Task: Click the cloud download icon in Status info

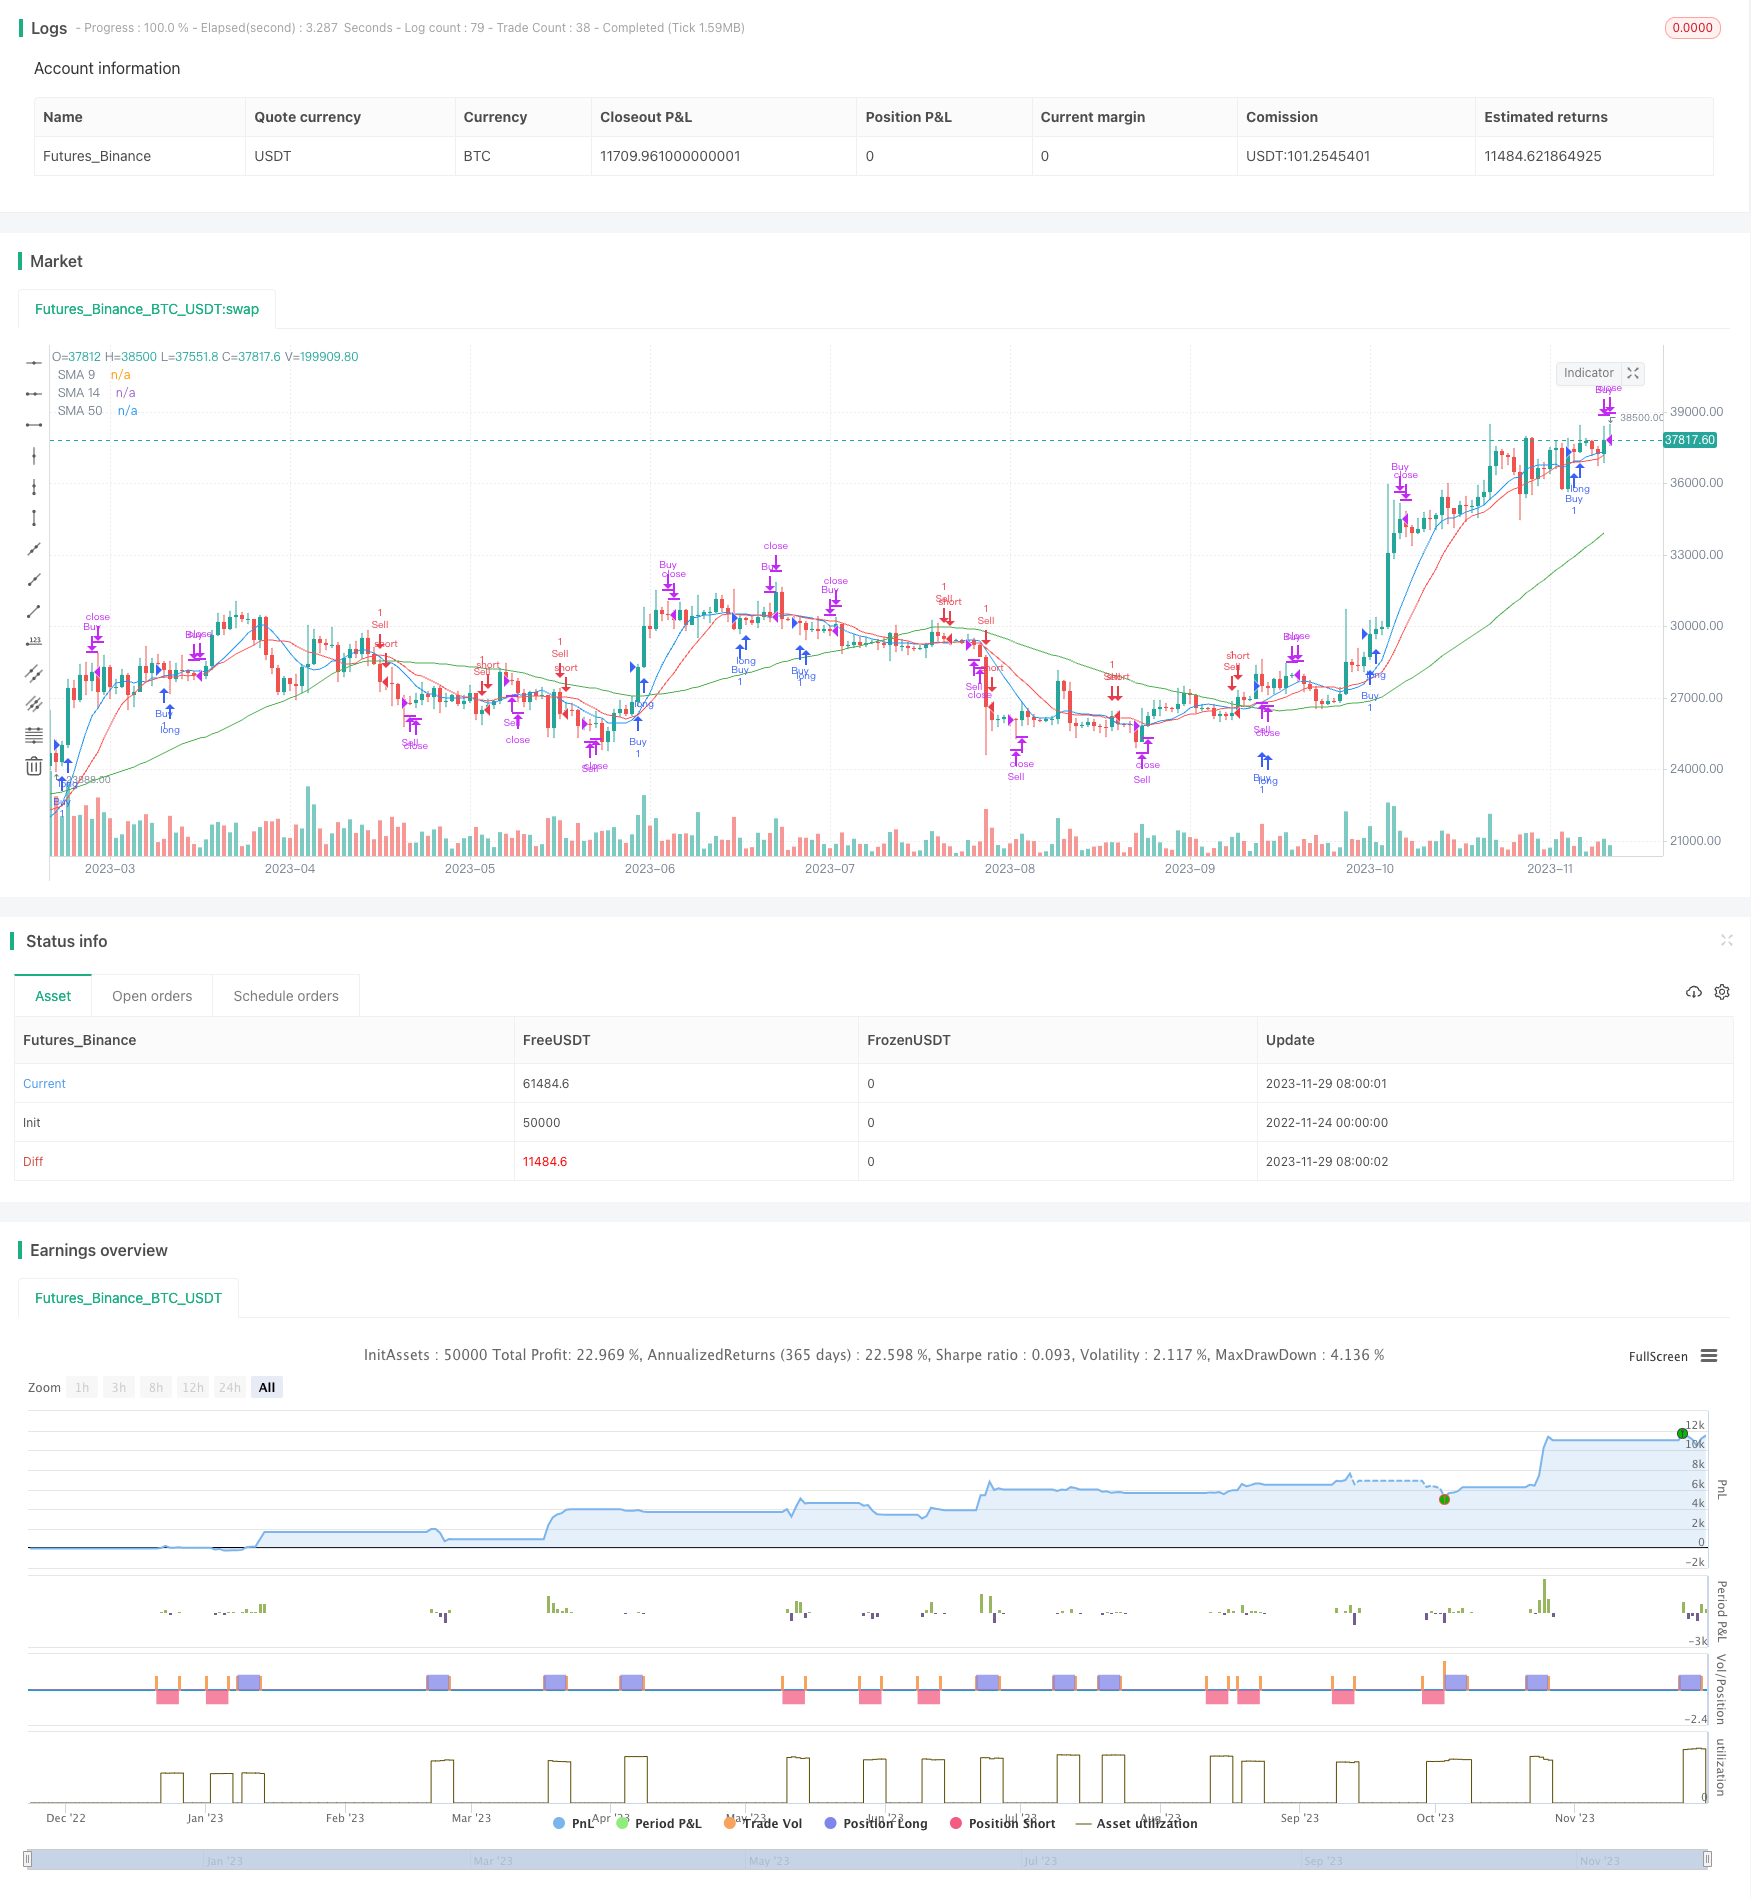Action: click(1693, 992)
